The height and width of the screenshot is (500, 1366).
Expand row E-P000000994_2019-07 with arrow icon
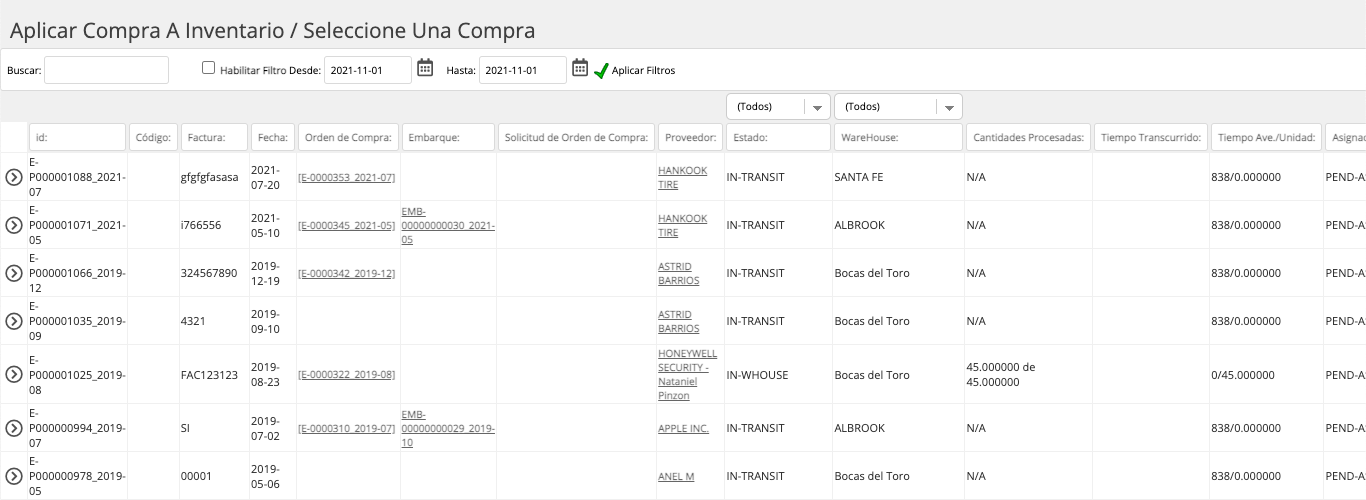pos(14,428)
